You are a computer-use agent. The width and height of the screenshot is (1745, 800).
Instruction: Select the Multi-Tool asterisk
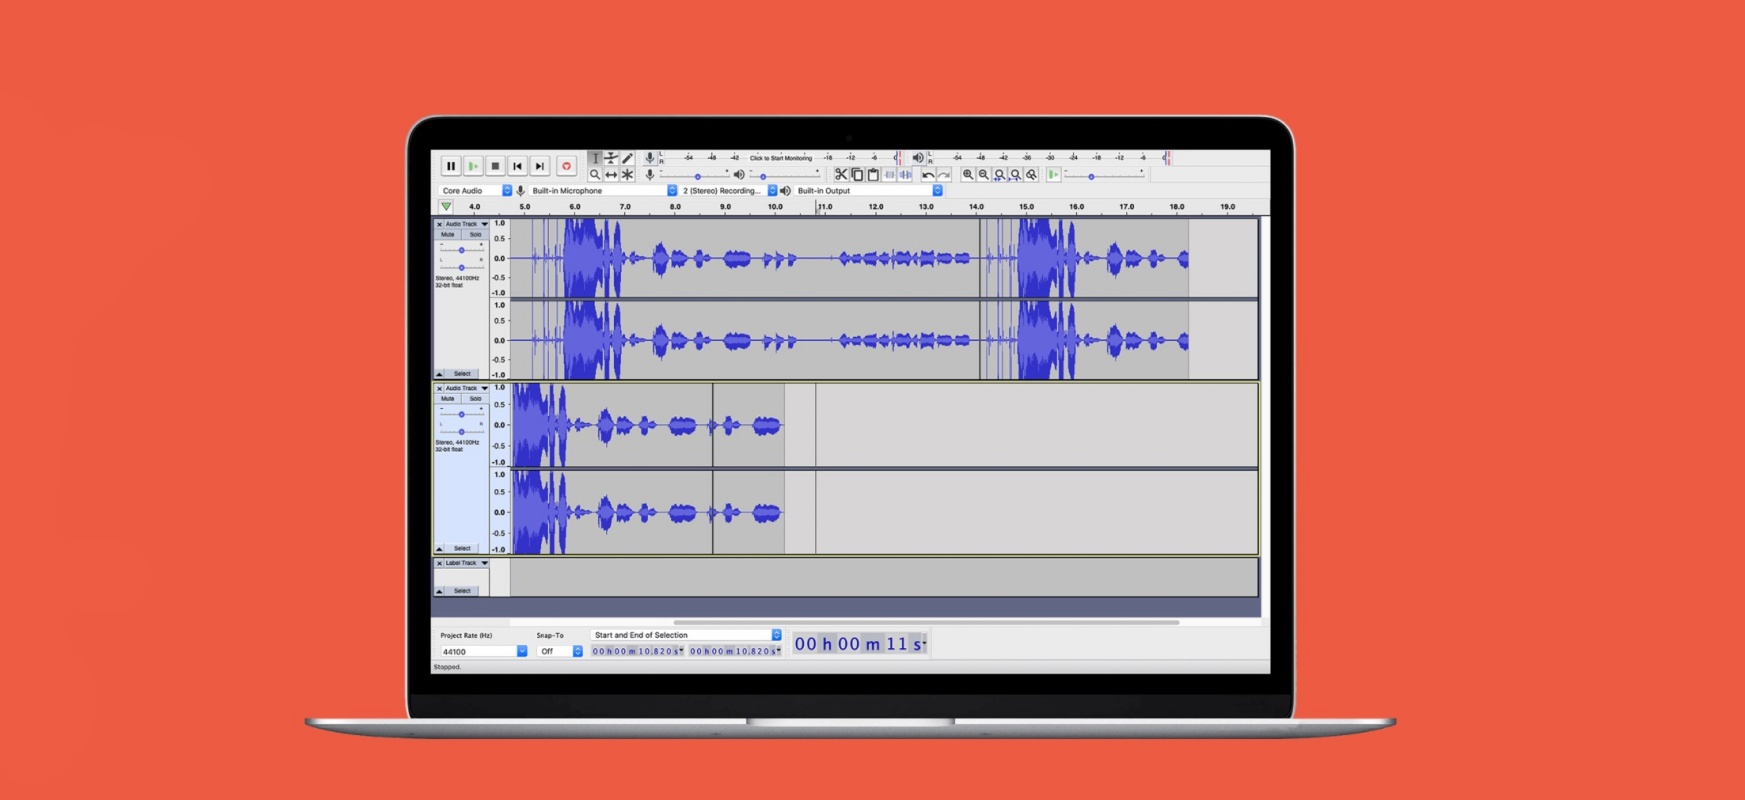pos(628,174)
